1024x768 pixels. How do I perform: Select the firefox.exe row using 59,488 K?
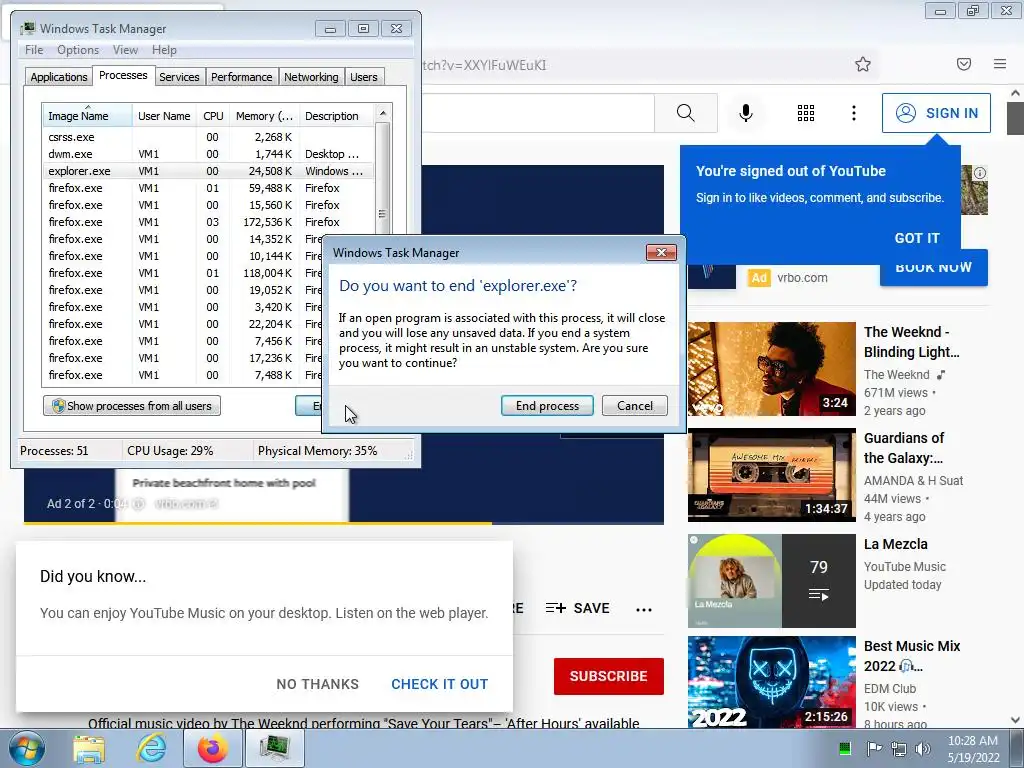tap(209, 188)
